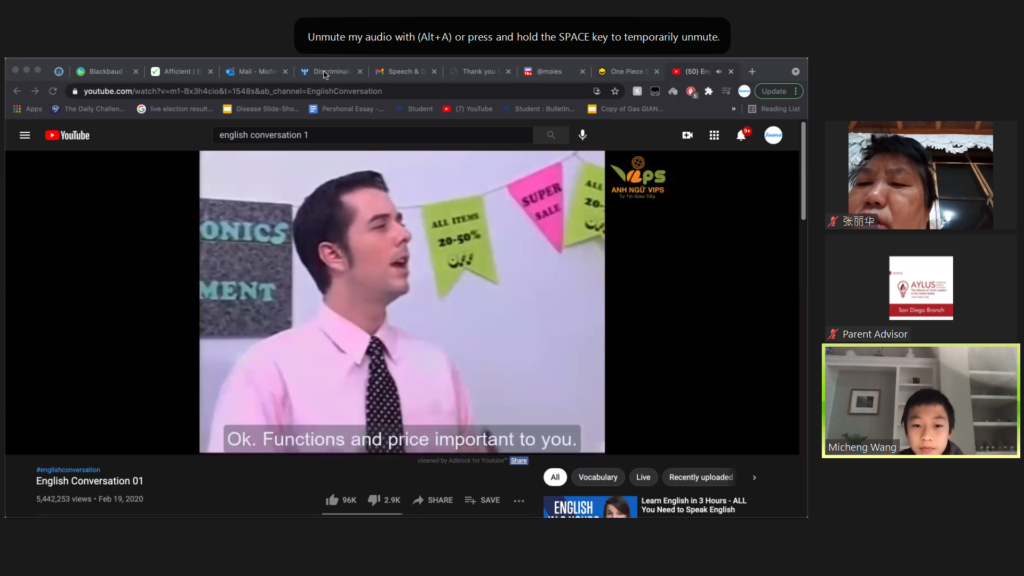Select the Micheng Wang participant video tile
The image size is (1024, 576).
point(921,401)
